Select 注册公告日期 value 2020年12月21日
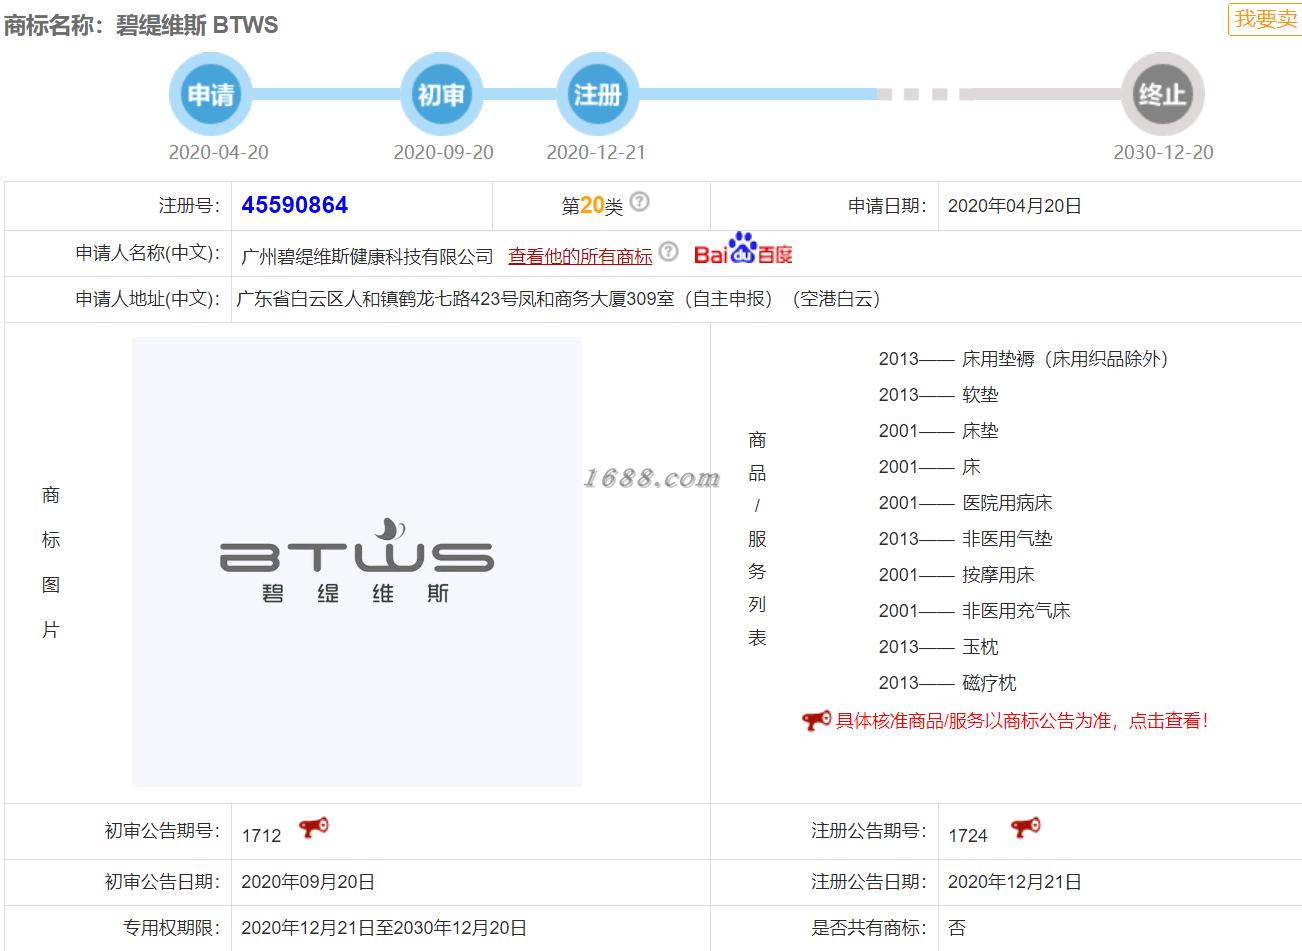 click(1014, 882)
